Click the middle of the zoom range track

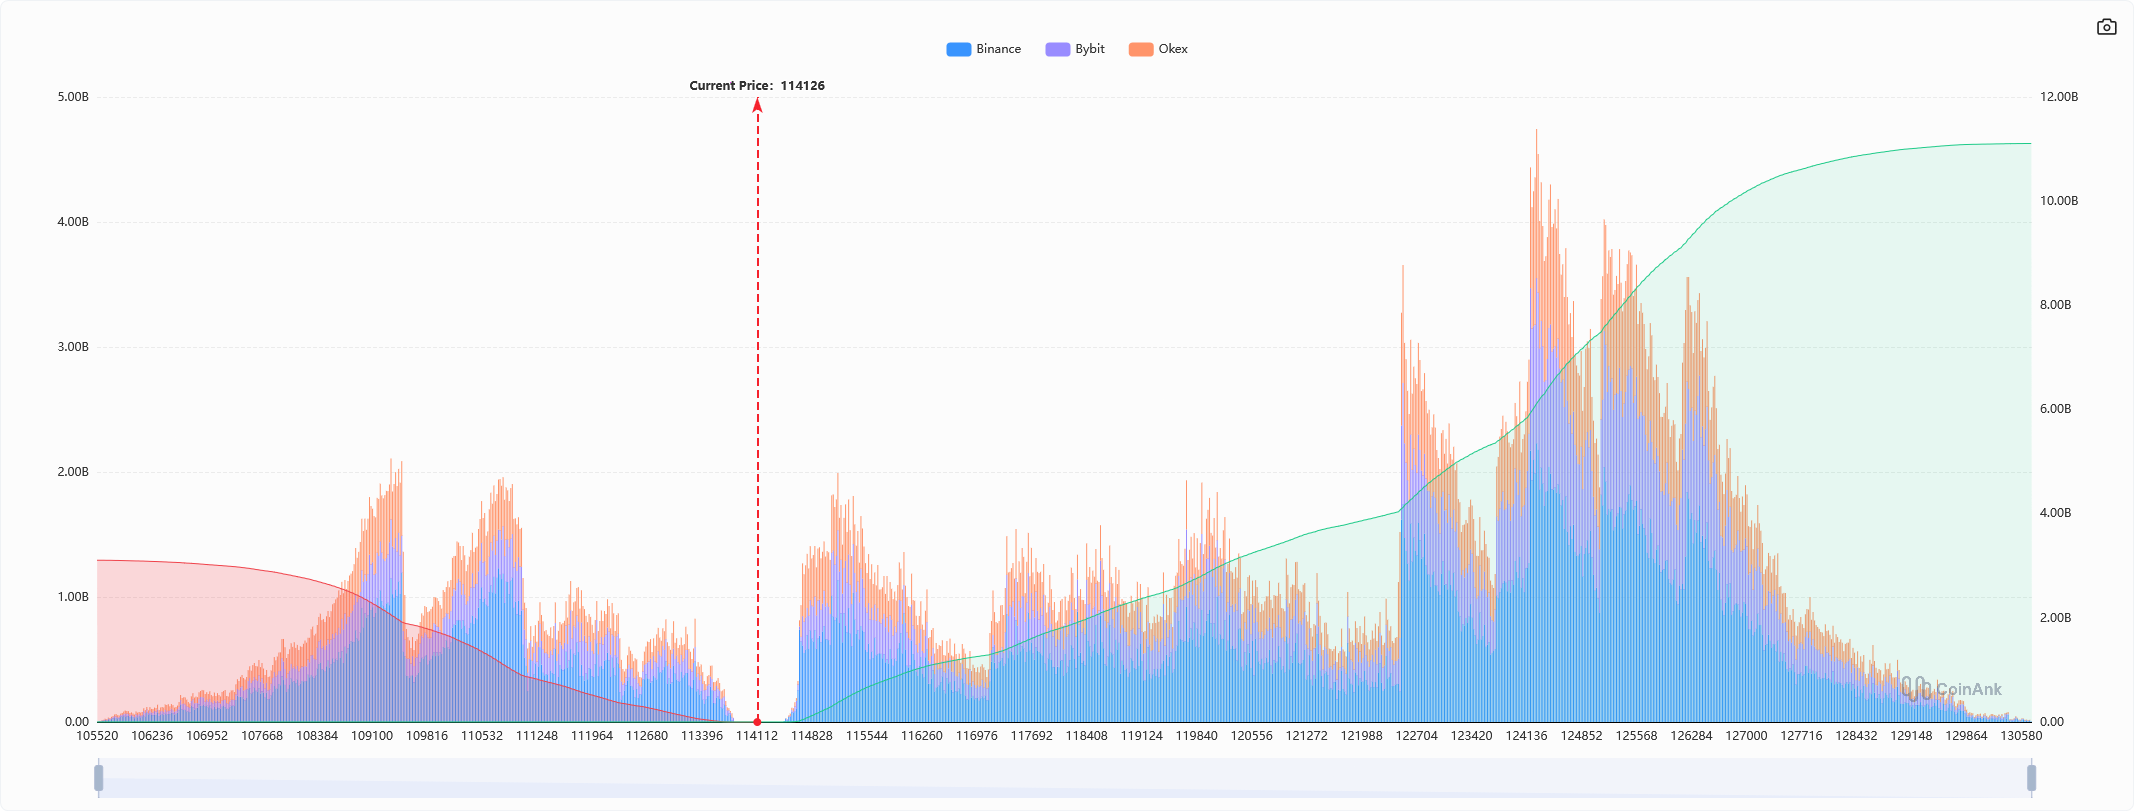tap(1065, 777)
